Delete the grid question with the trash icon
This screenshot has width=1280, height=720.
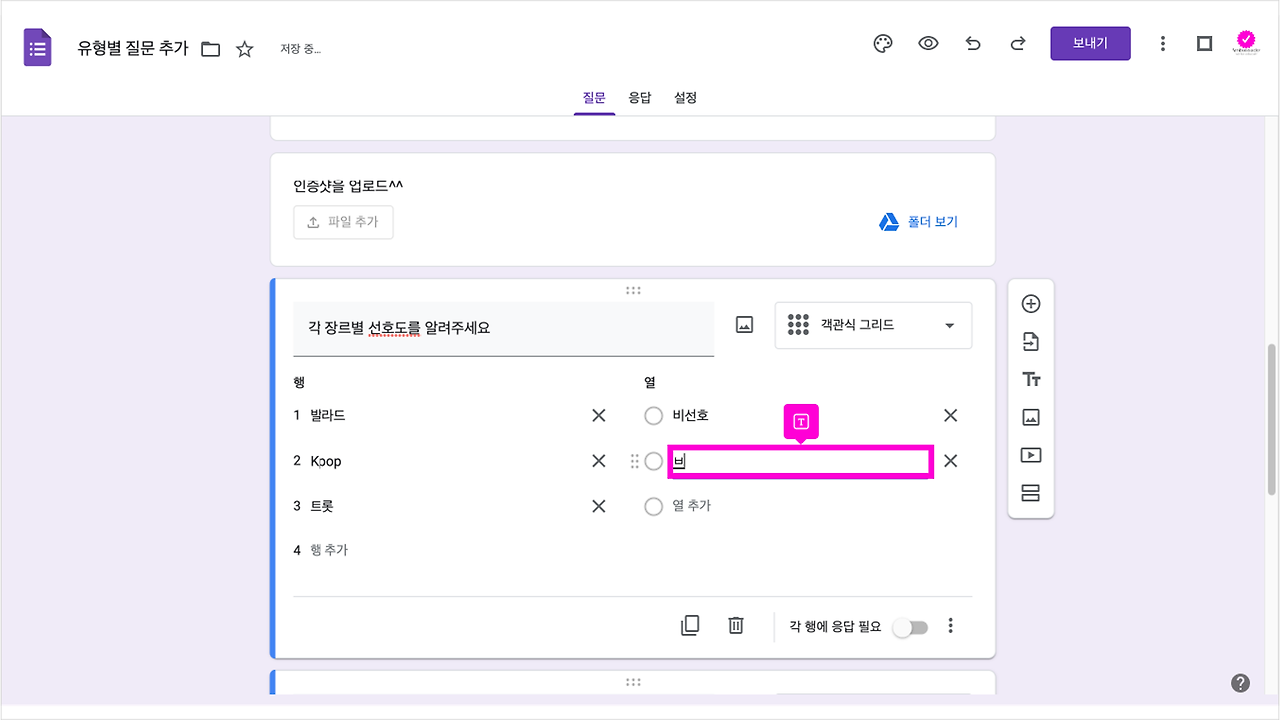coord(736,624)
